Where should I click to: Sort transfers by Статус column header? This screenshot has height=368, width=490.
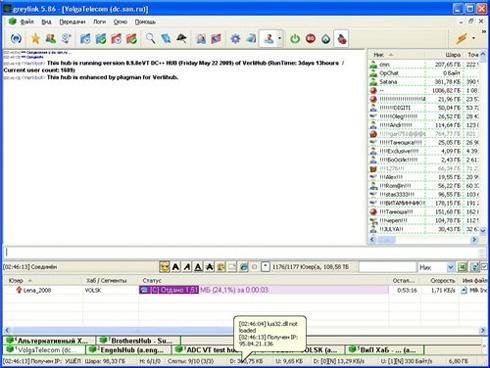263,280
